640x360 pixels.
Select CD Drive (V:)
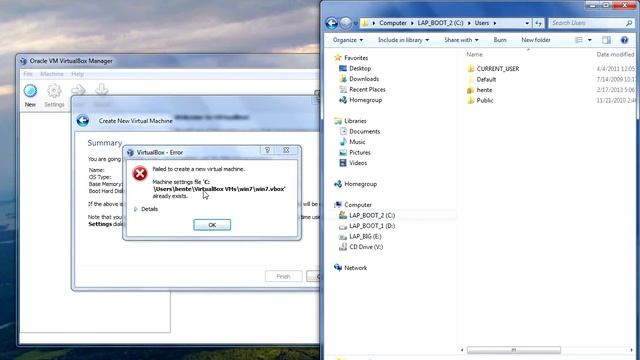coord(366,247)
